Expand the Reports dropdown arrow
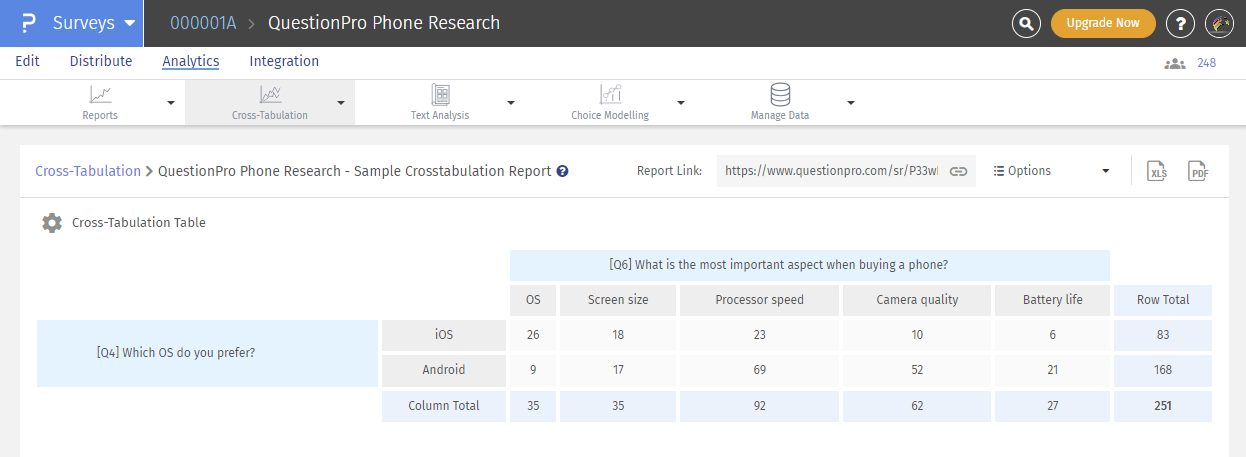Viewport: 1246px width, 457px height. pos(170,102)
